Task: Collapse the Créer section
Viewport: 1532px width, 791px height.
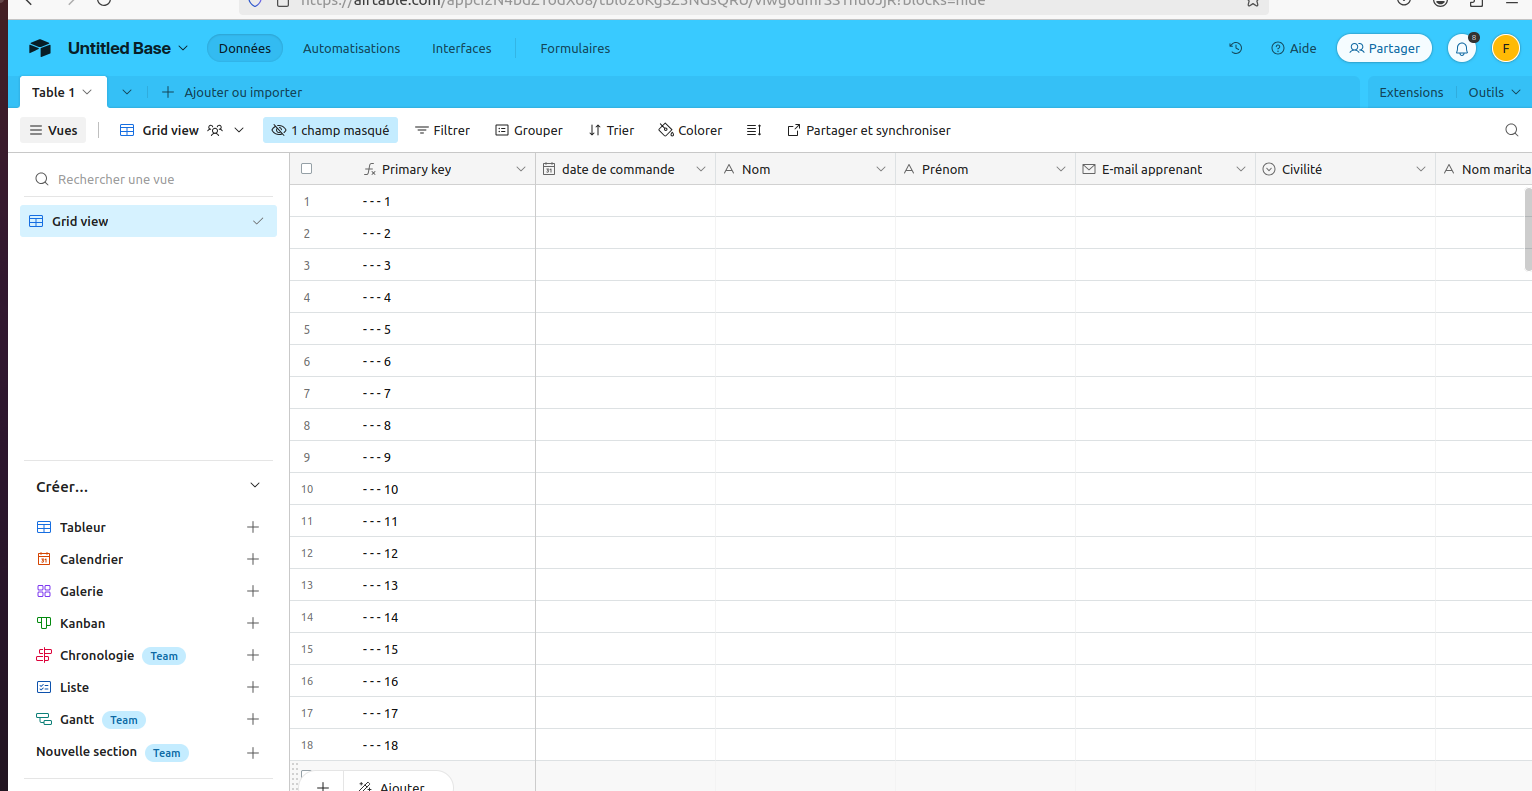Action: point(255,486)
